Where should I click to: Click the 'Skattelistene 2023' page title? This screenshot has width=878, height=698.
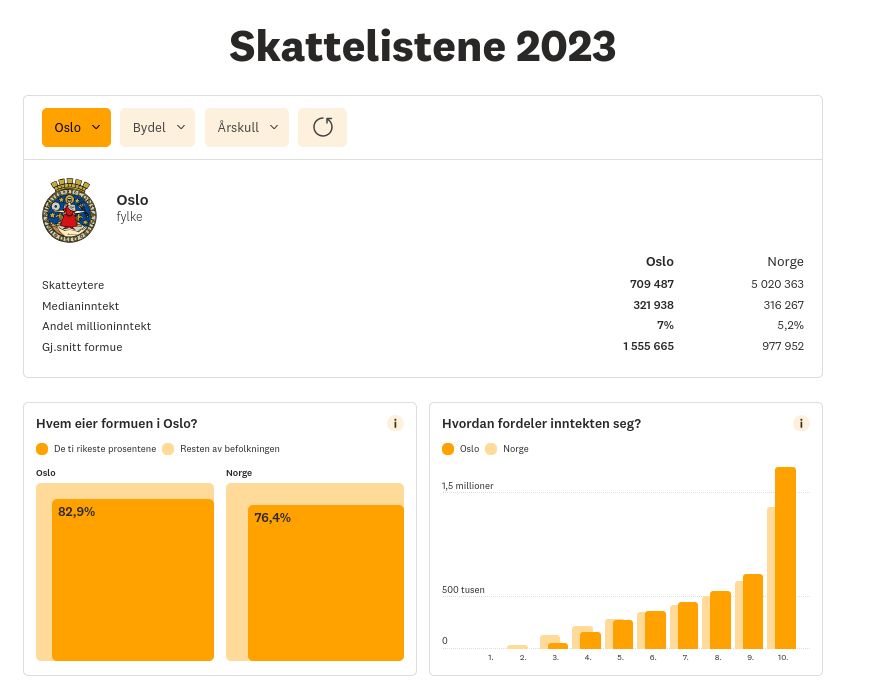[422, 46]
